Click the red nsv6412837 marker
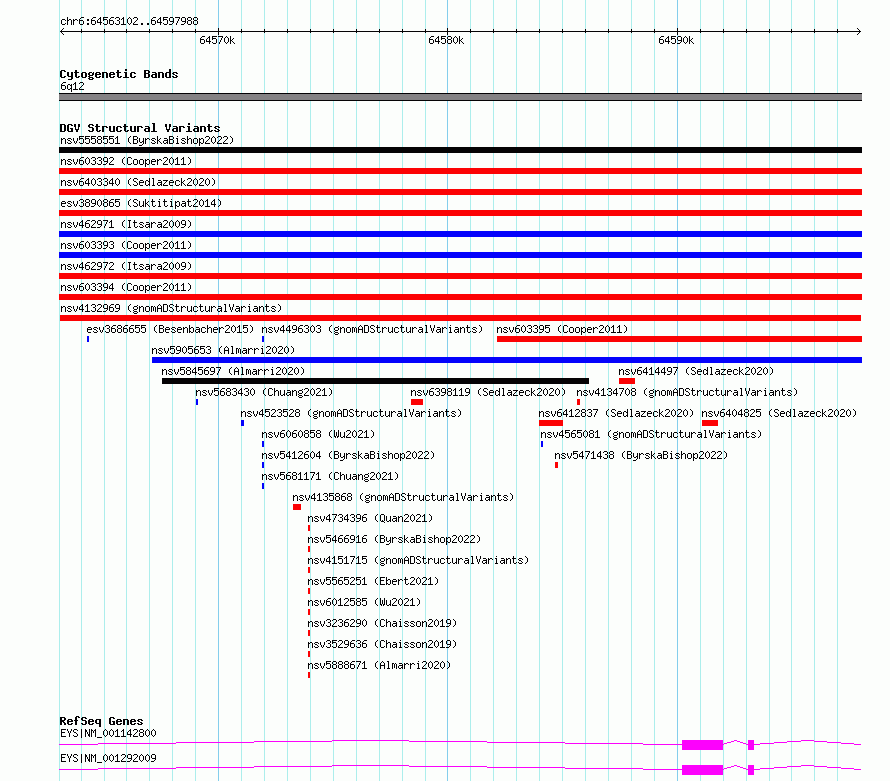 coord(551,423)
